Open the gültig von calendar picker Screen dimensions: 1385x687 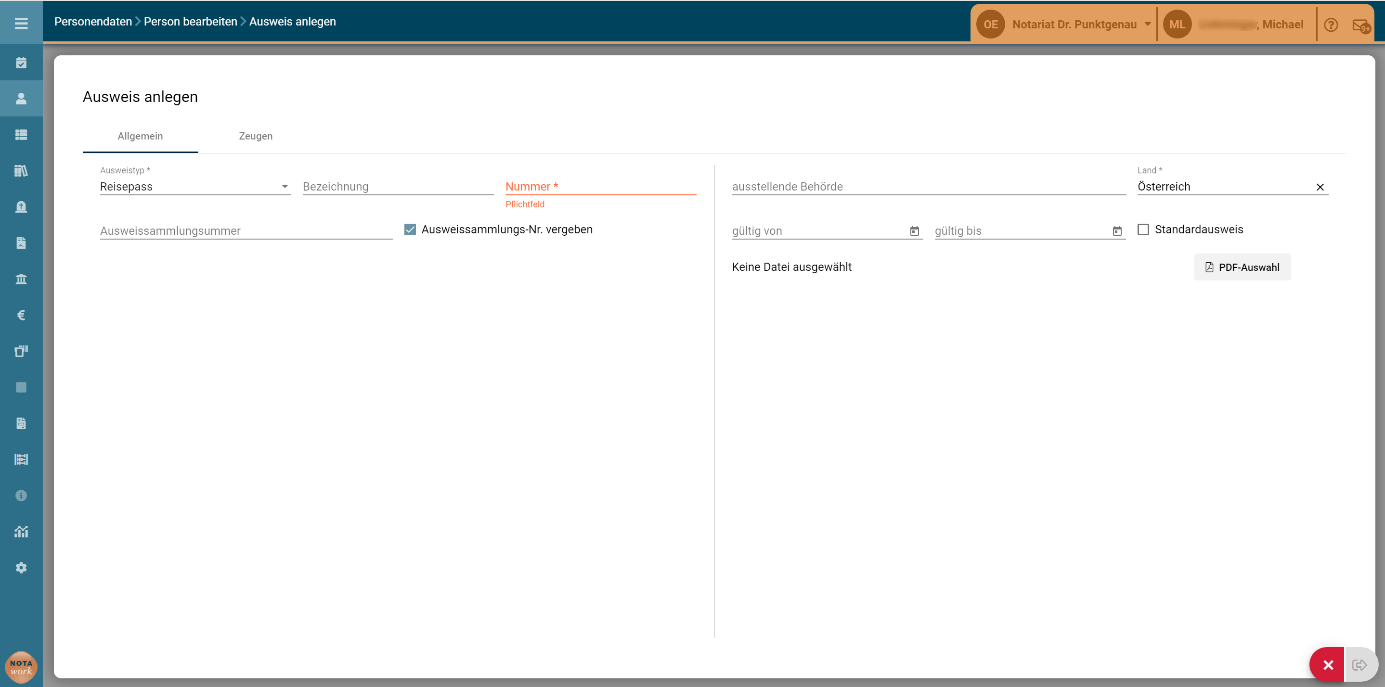pos(914,231)
